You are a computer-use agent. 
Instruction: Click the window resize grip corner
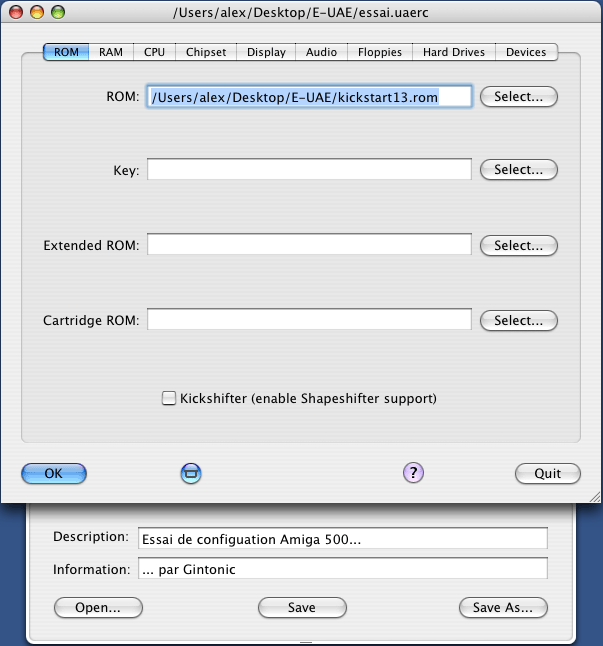(x=595, y=497)
